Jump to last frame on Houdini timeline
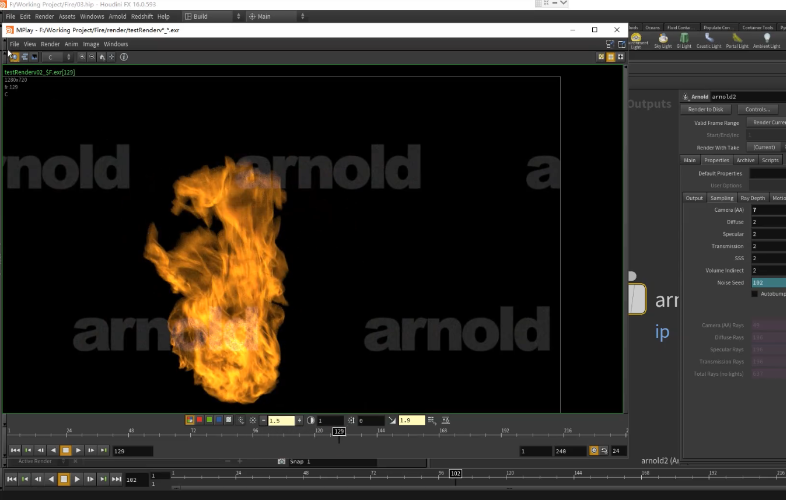Screen dimensions: 786x500 click(x=116, y=479)
